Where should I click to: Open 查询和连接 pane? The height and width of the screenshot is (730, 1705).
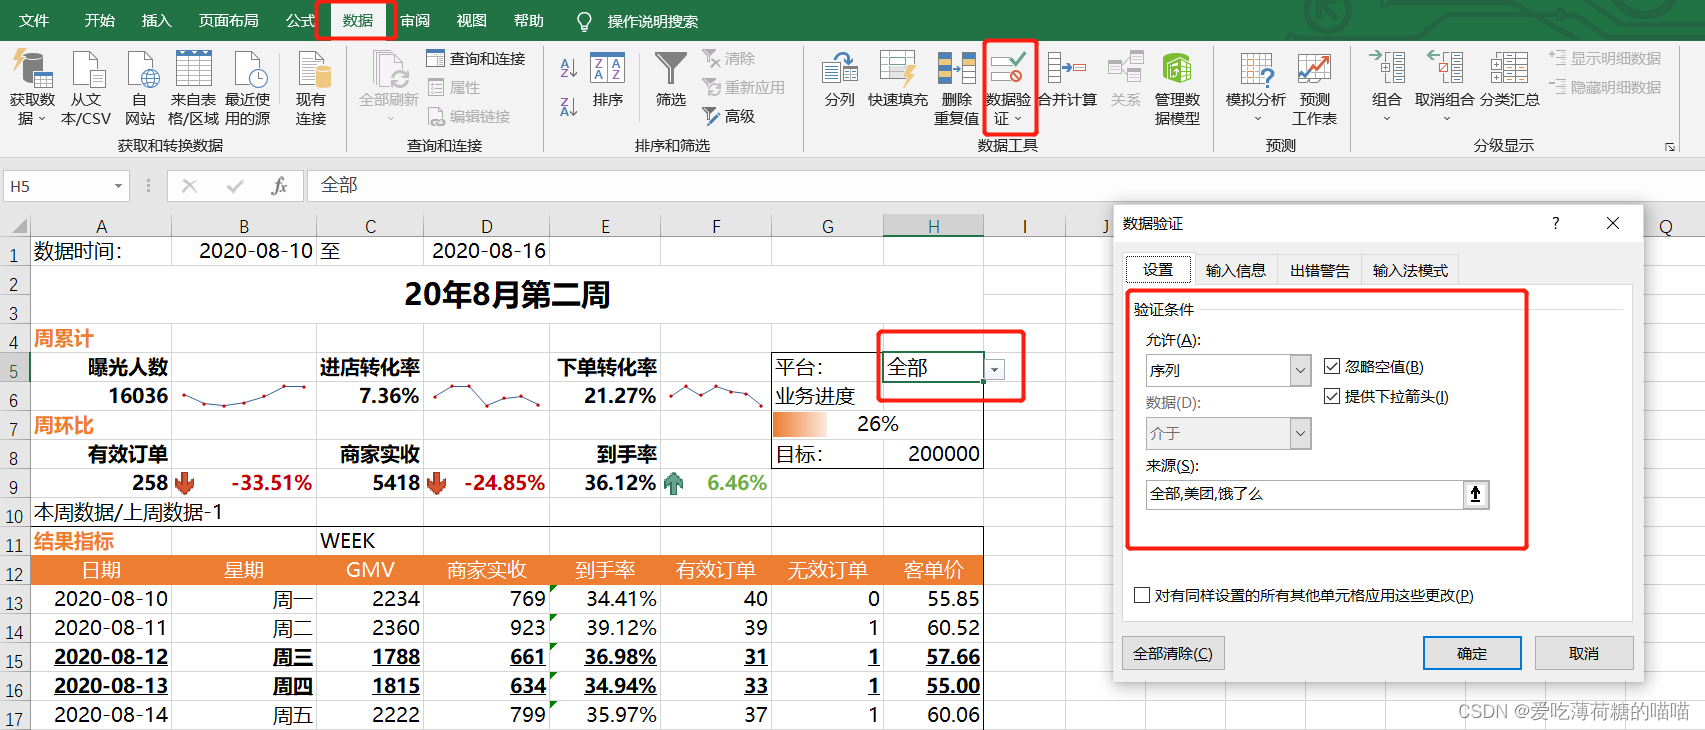click(x=476, y=59)
